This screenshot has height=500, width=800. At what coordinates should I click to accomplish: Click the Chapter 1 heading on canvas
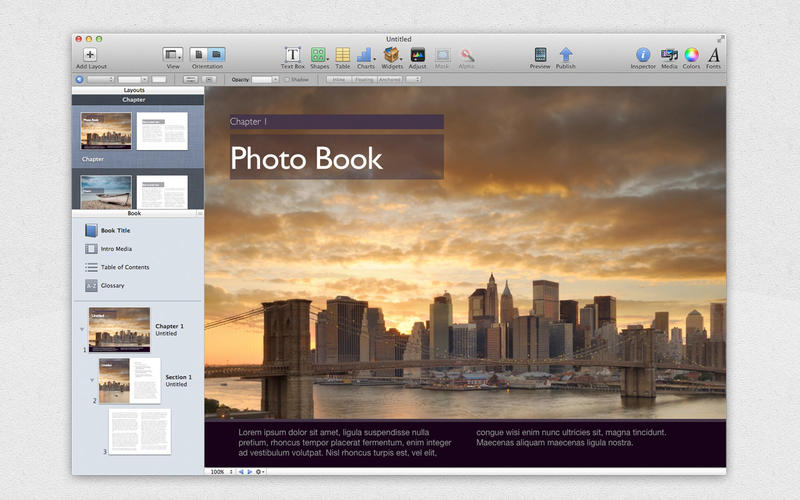point(248,121)
